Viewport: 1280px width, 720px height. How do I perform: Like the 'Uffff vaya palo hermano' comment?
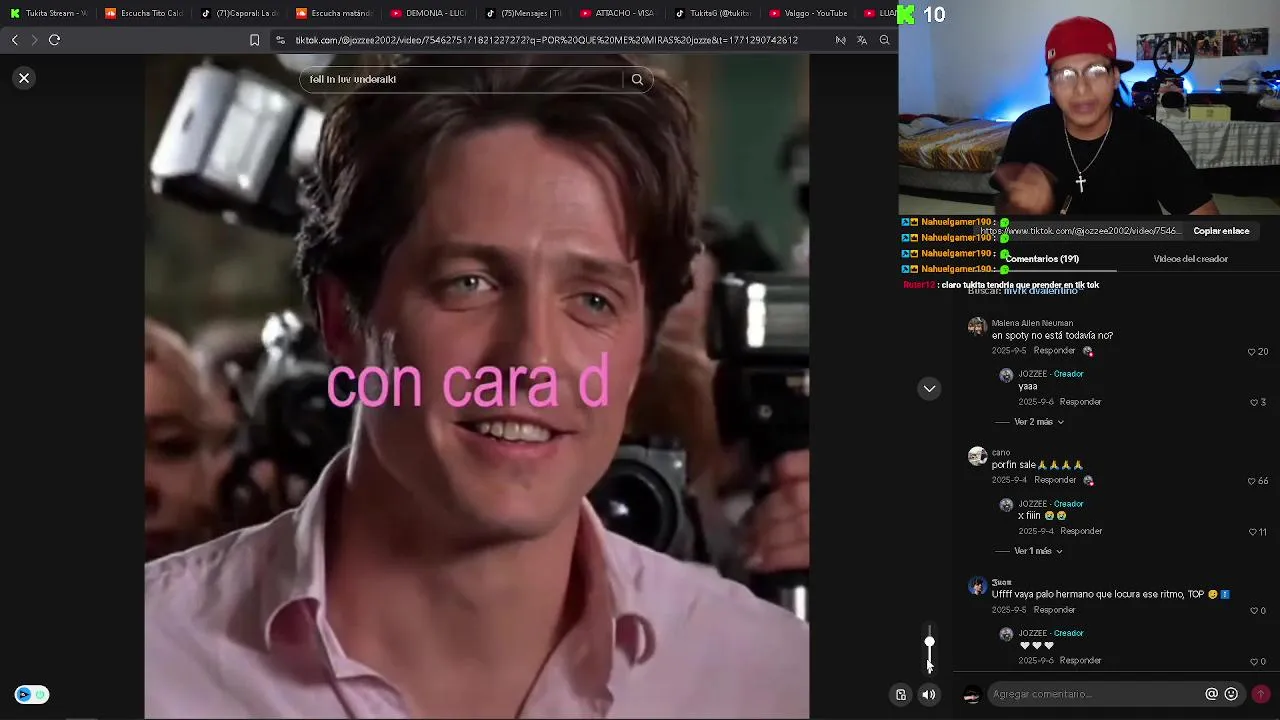[x=1254, y=610]
